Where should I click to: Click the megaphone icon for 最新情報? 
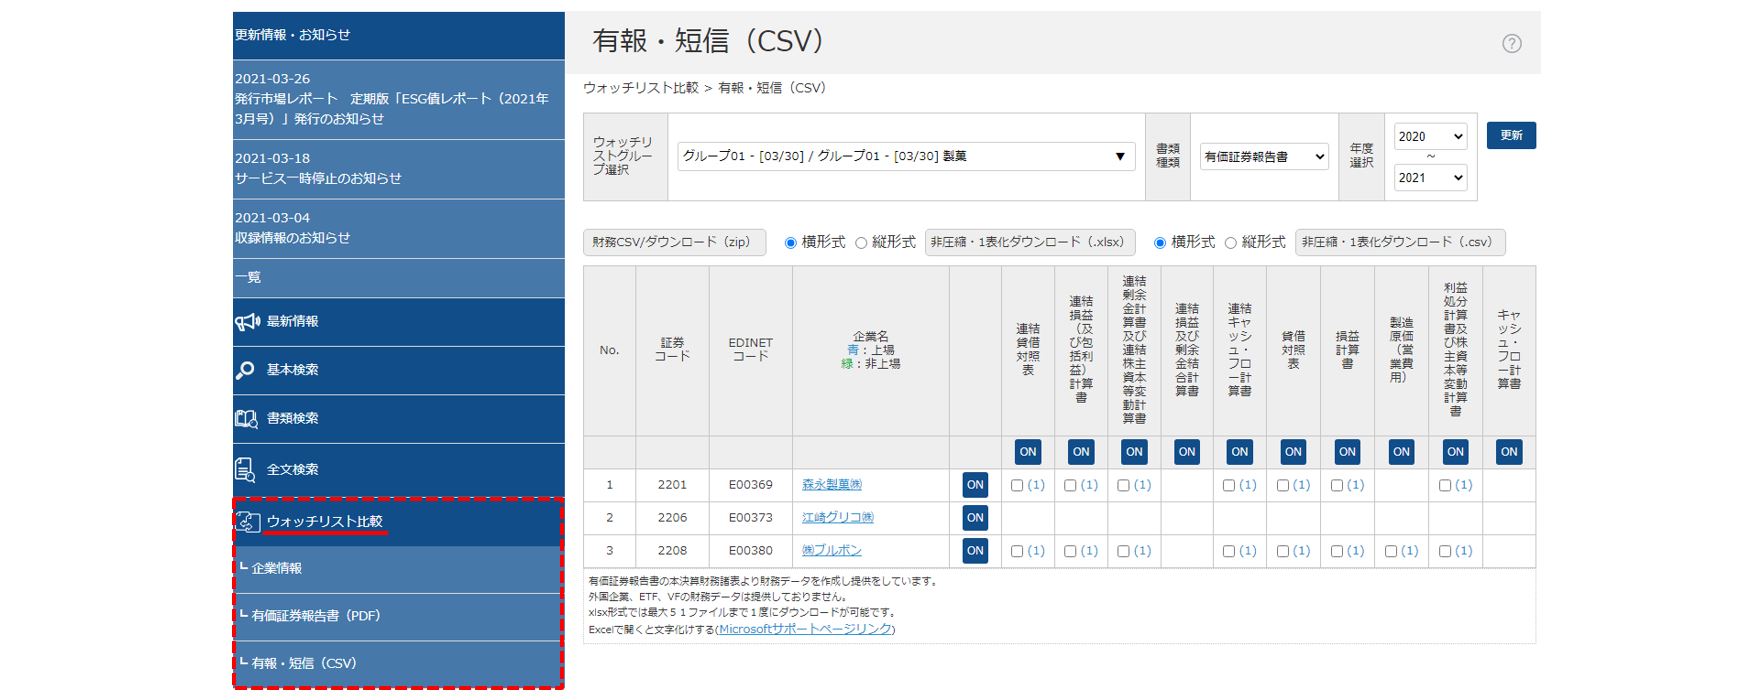tap(247, 322)
